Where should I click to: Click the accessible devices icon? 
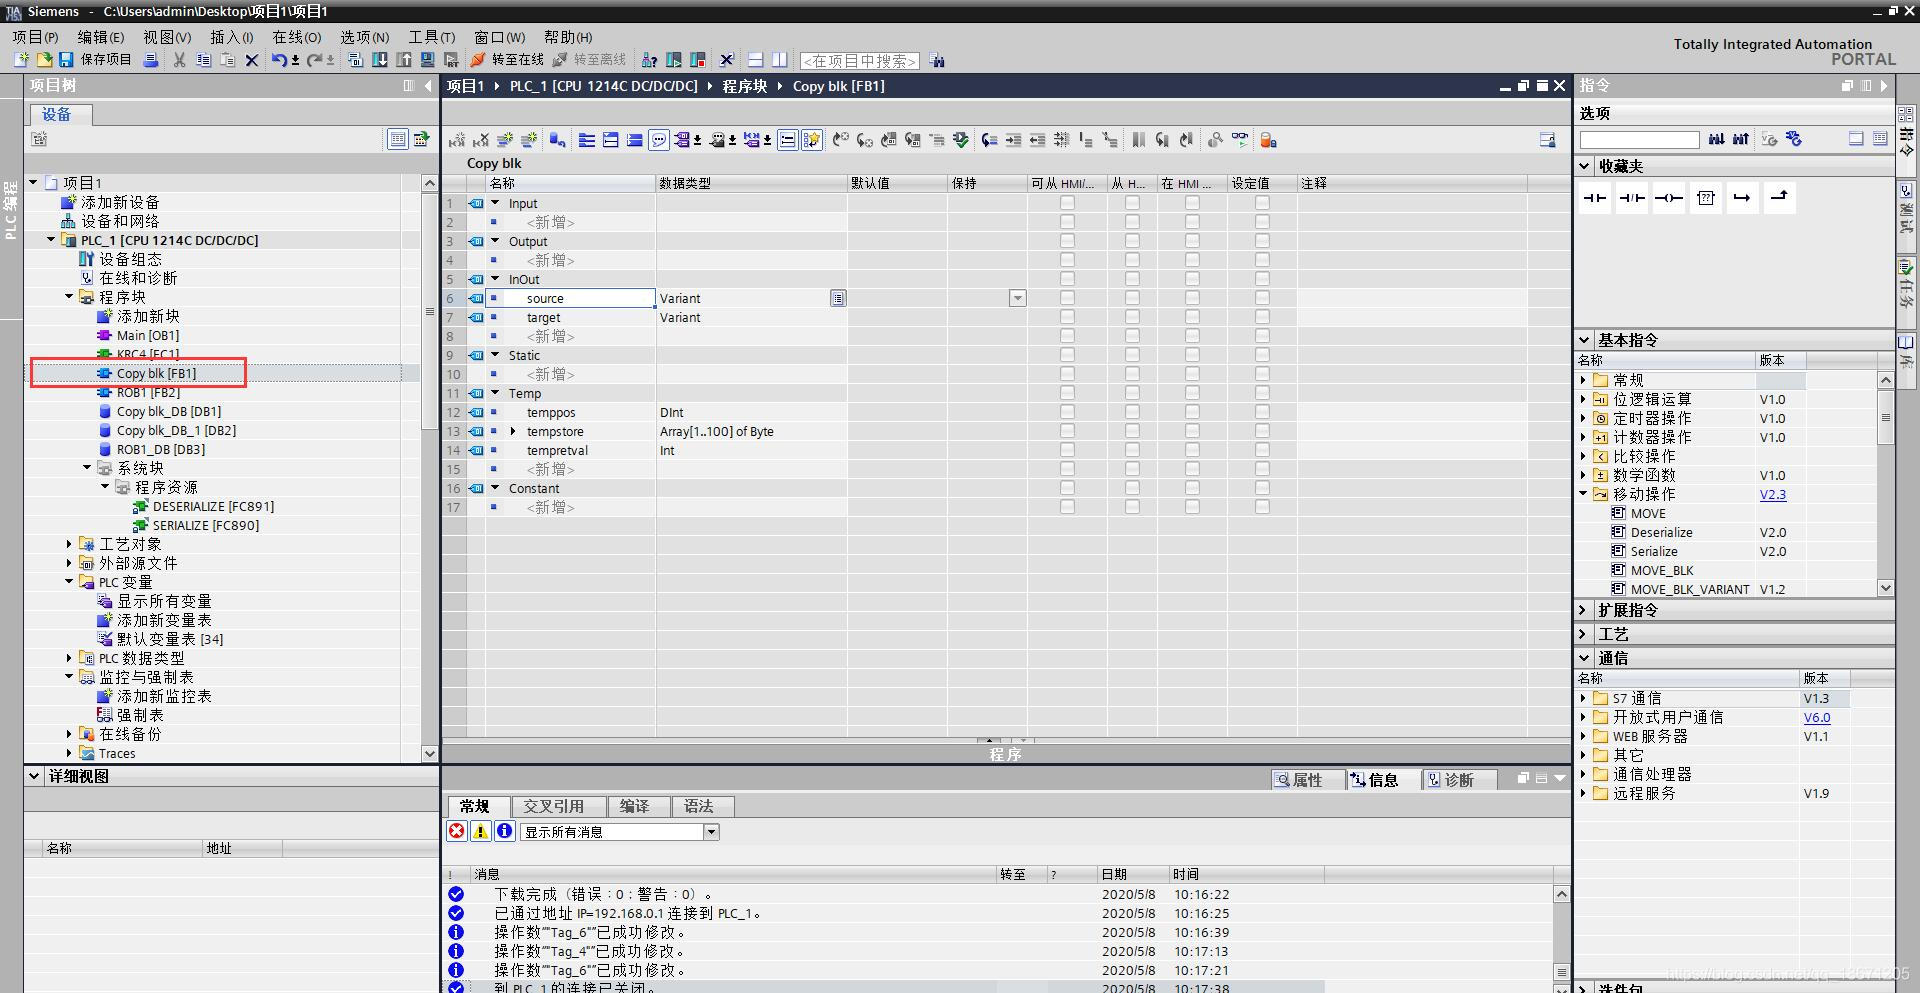click(649, 60)
